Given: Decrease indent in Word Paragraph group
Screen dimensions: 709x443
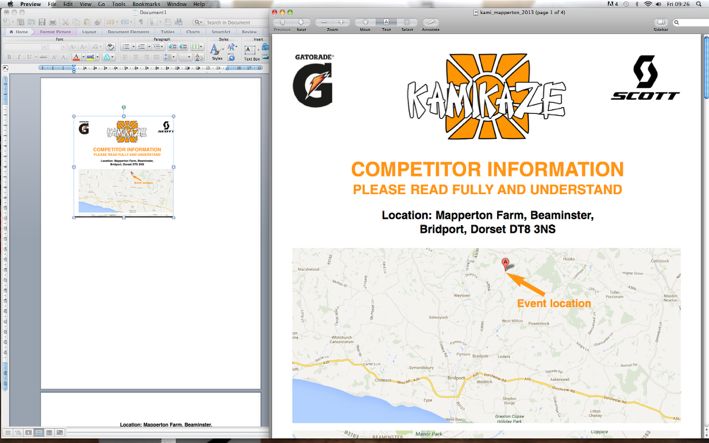Looking at the screenshot, I should point(172,47).
